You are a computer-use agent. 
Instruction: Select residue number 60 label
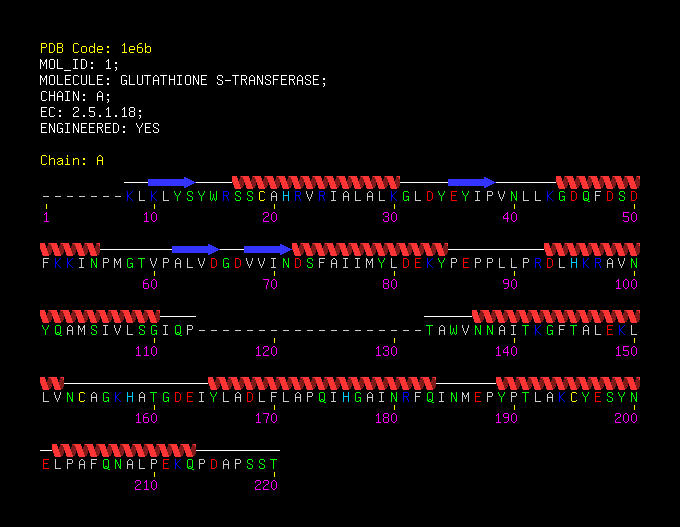click(150, 284)
